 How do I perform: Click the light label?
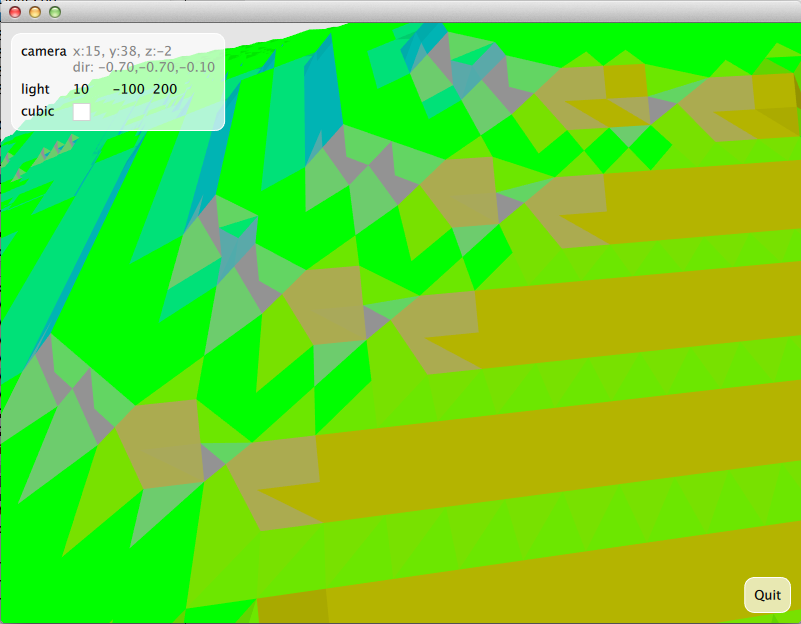[x=35, y=90]
